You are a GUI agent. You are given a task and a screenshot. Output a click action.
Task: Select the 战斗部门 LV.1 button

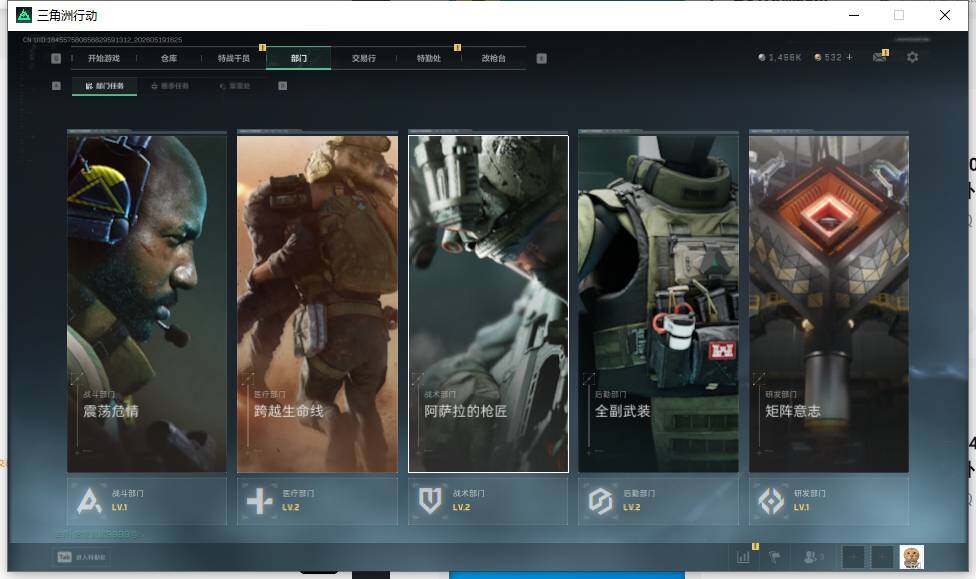click(x=147, y=501)
